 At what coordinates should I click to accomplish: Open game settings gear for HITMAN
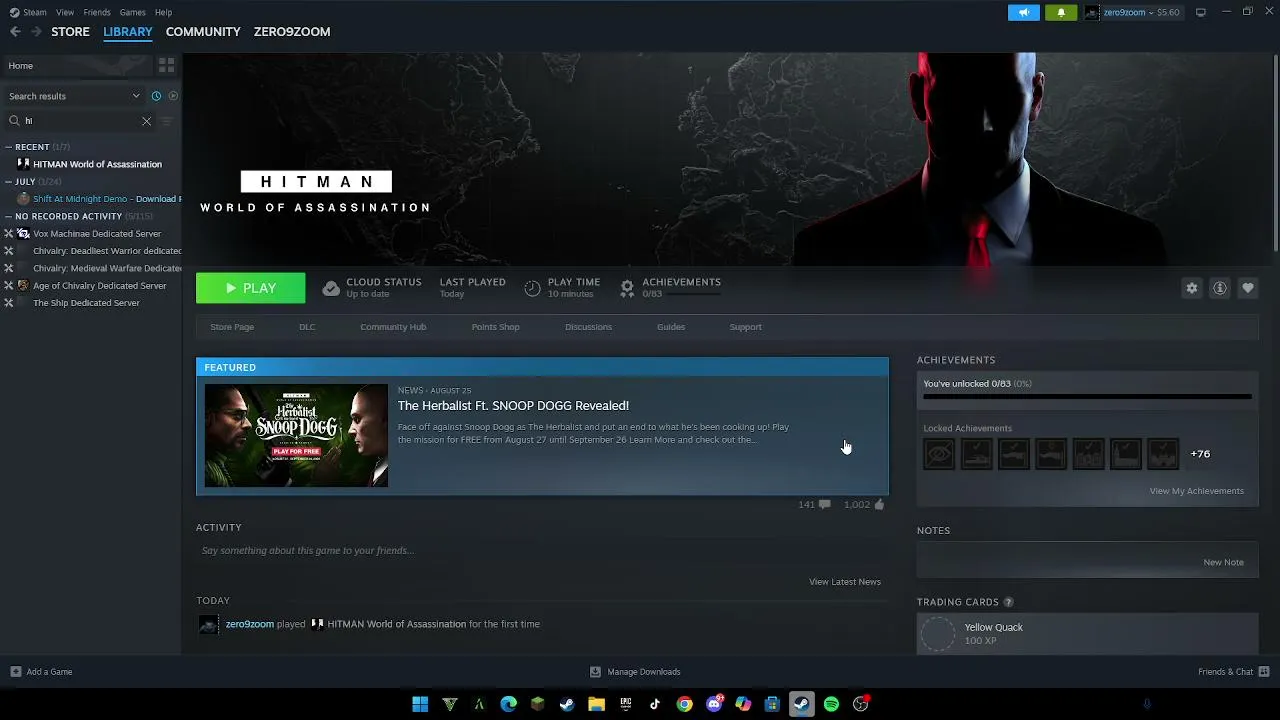(1192, 288)
